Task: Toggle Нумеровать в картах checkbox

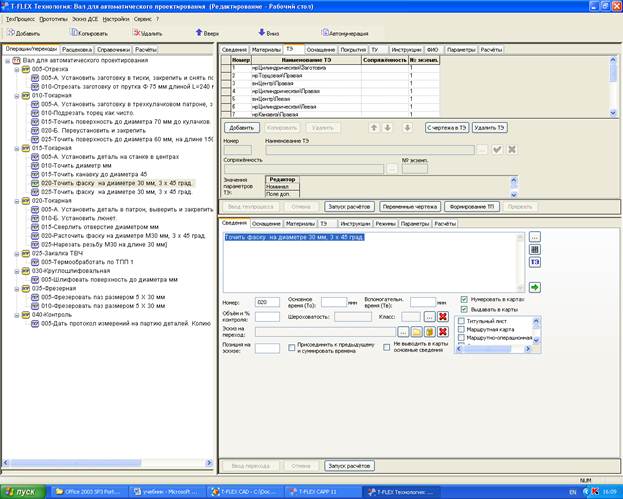Action: click(x=464, y=299)
